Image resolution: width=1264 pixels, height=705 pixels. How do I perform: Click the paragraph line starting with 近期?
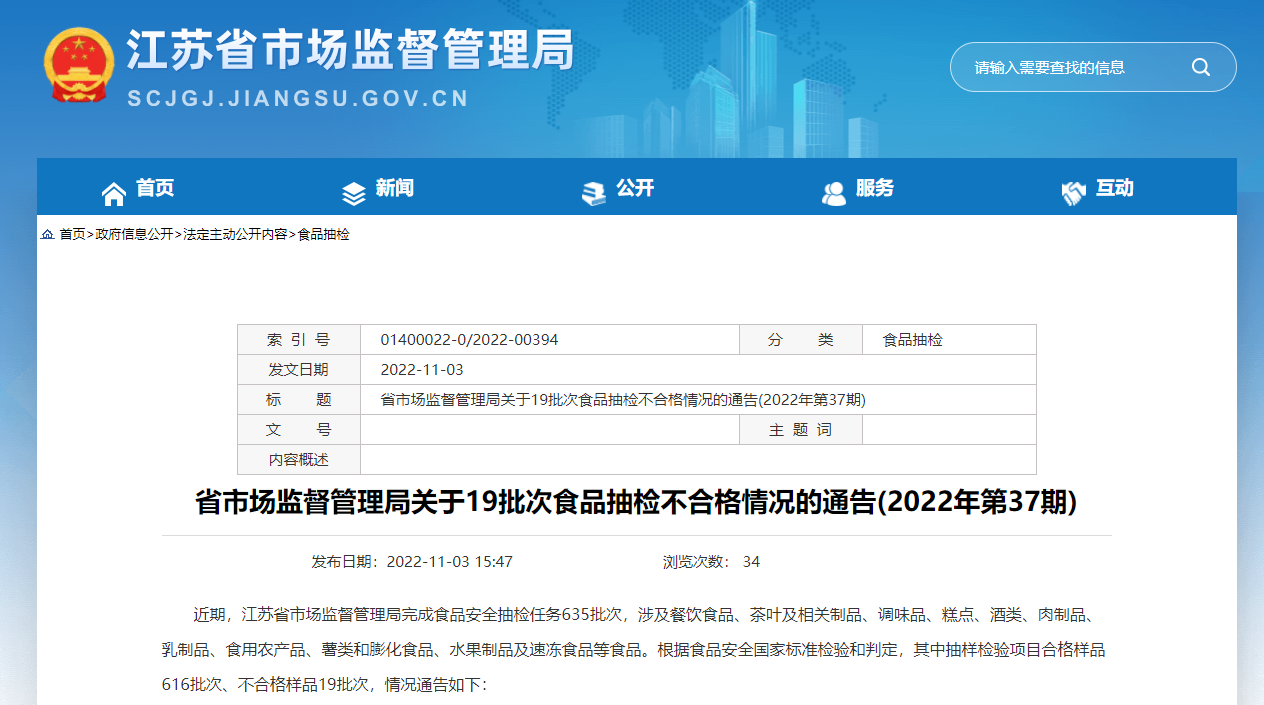pyautogui.click(x=650, y=614)
